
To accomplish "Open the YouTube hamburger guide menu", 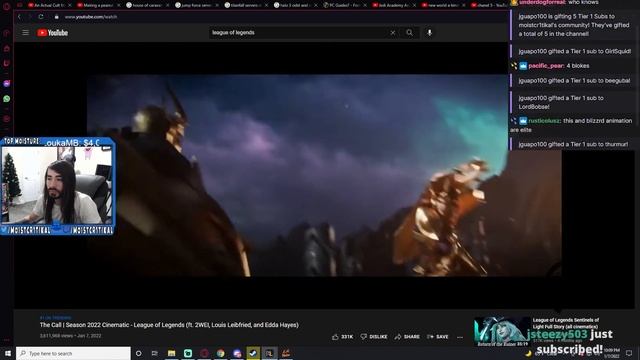I will pos(25,33).
